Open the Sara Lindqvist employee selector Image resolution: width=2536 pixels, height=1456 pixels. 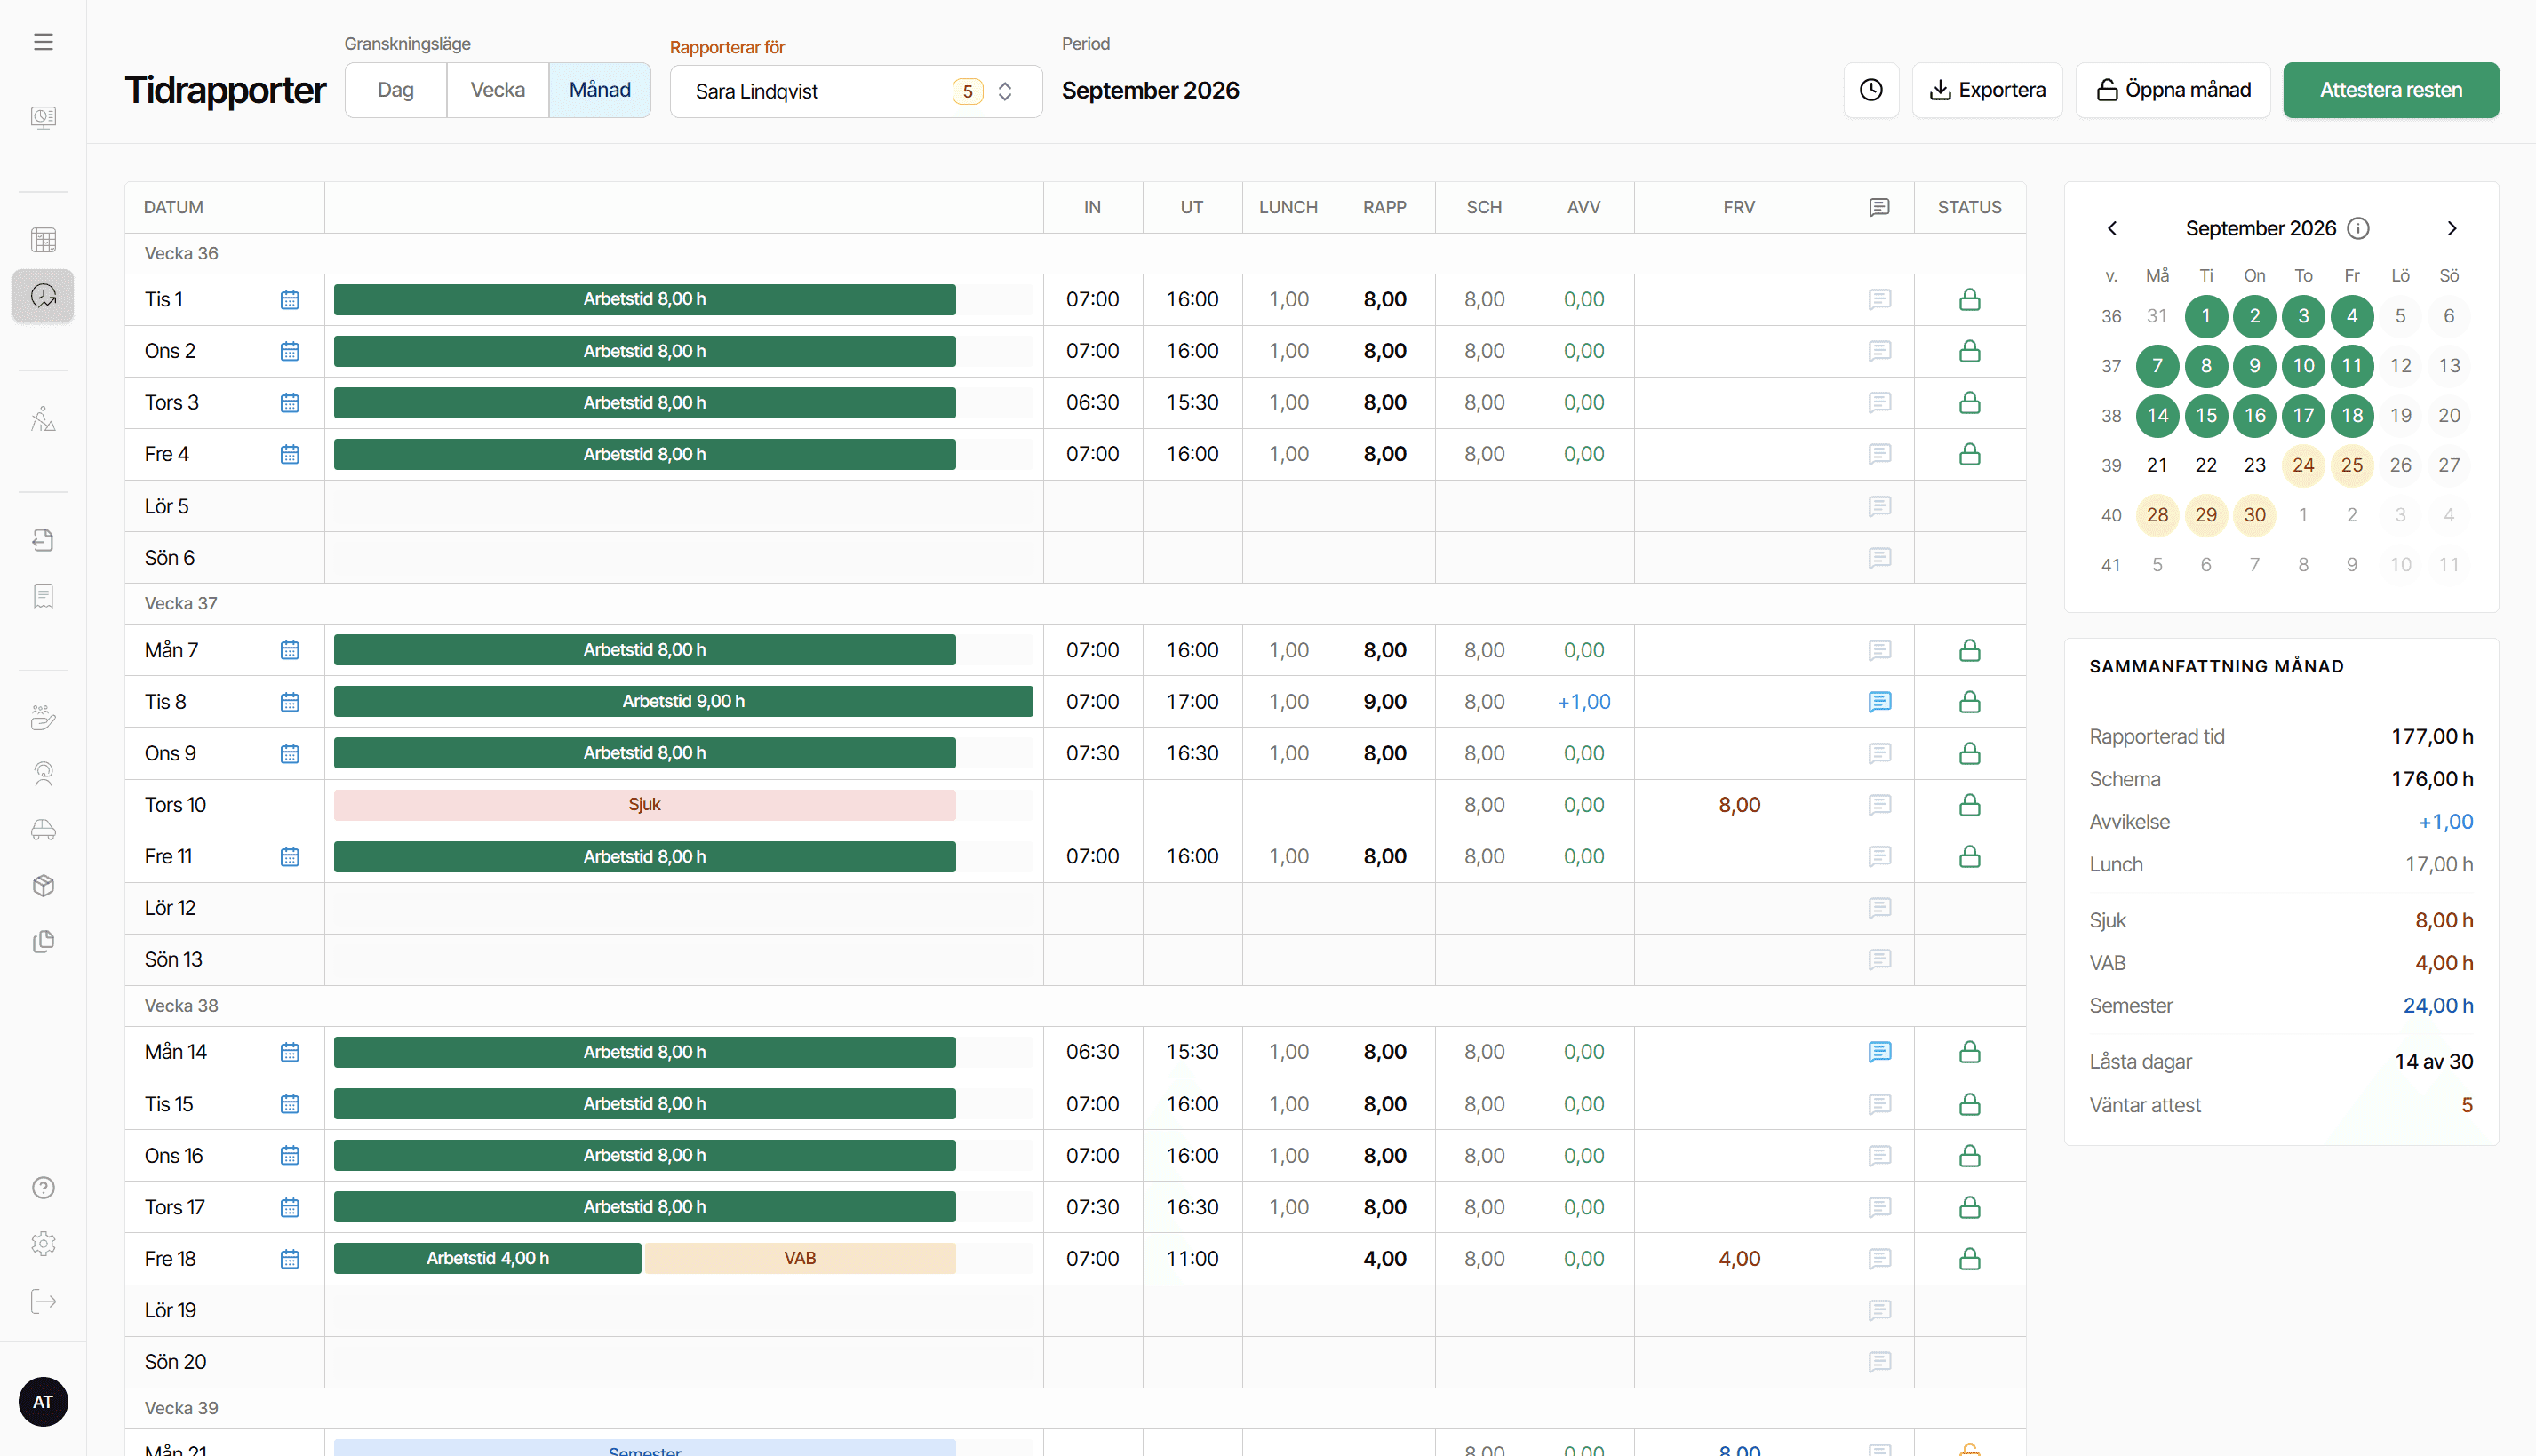point(856,92)
